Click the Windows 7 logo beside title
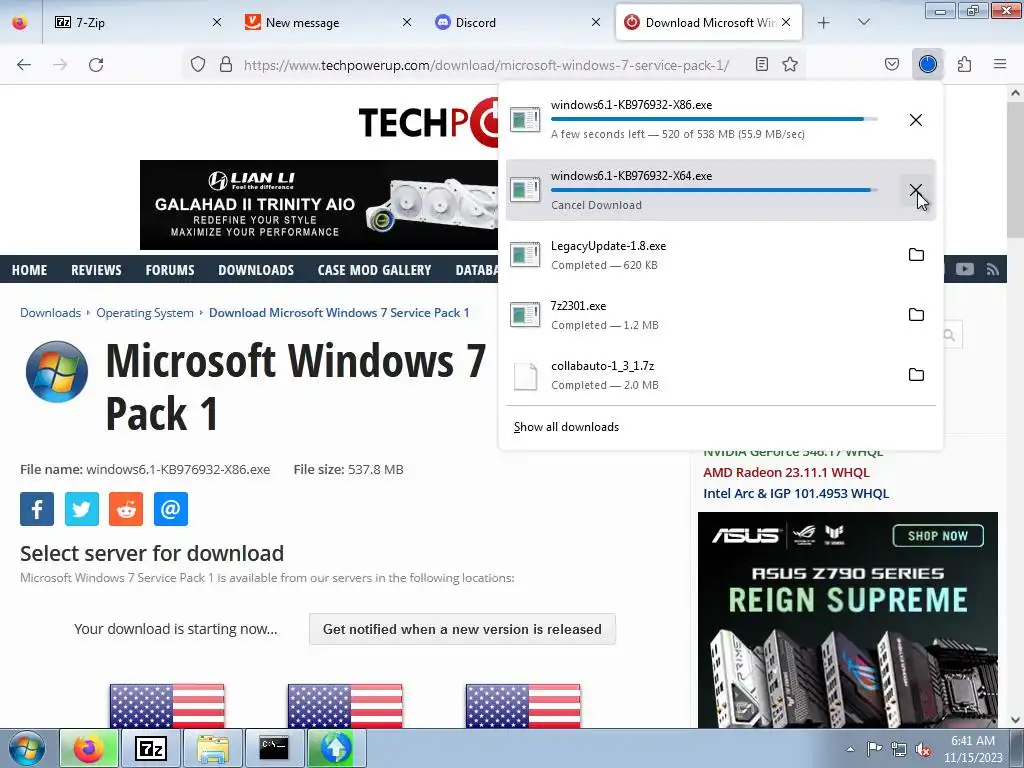 click(57, 372)
